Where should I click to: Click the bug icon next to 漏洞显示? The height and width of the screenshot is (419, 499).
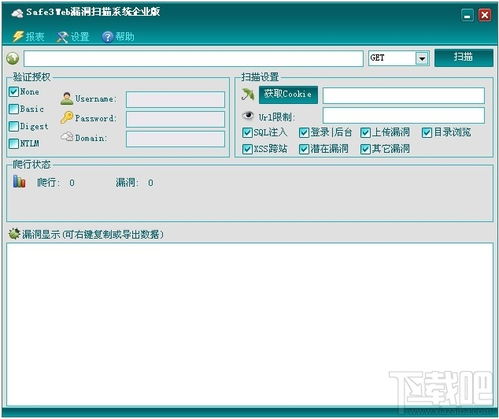[14, 234]
